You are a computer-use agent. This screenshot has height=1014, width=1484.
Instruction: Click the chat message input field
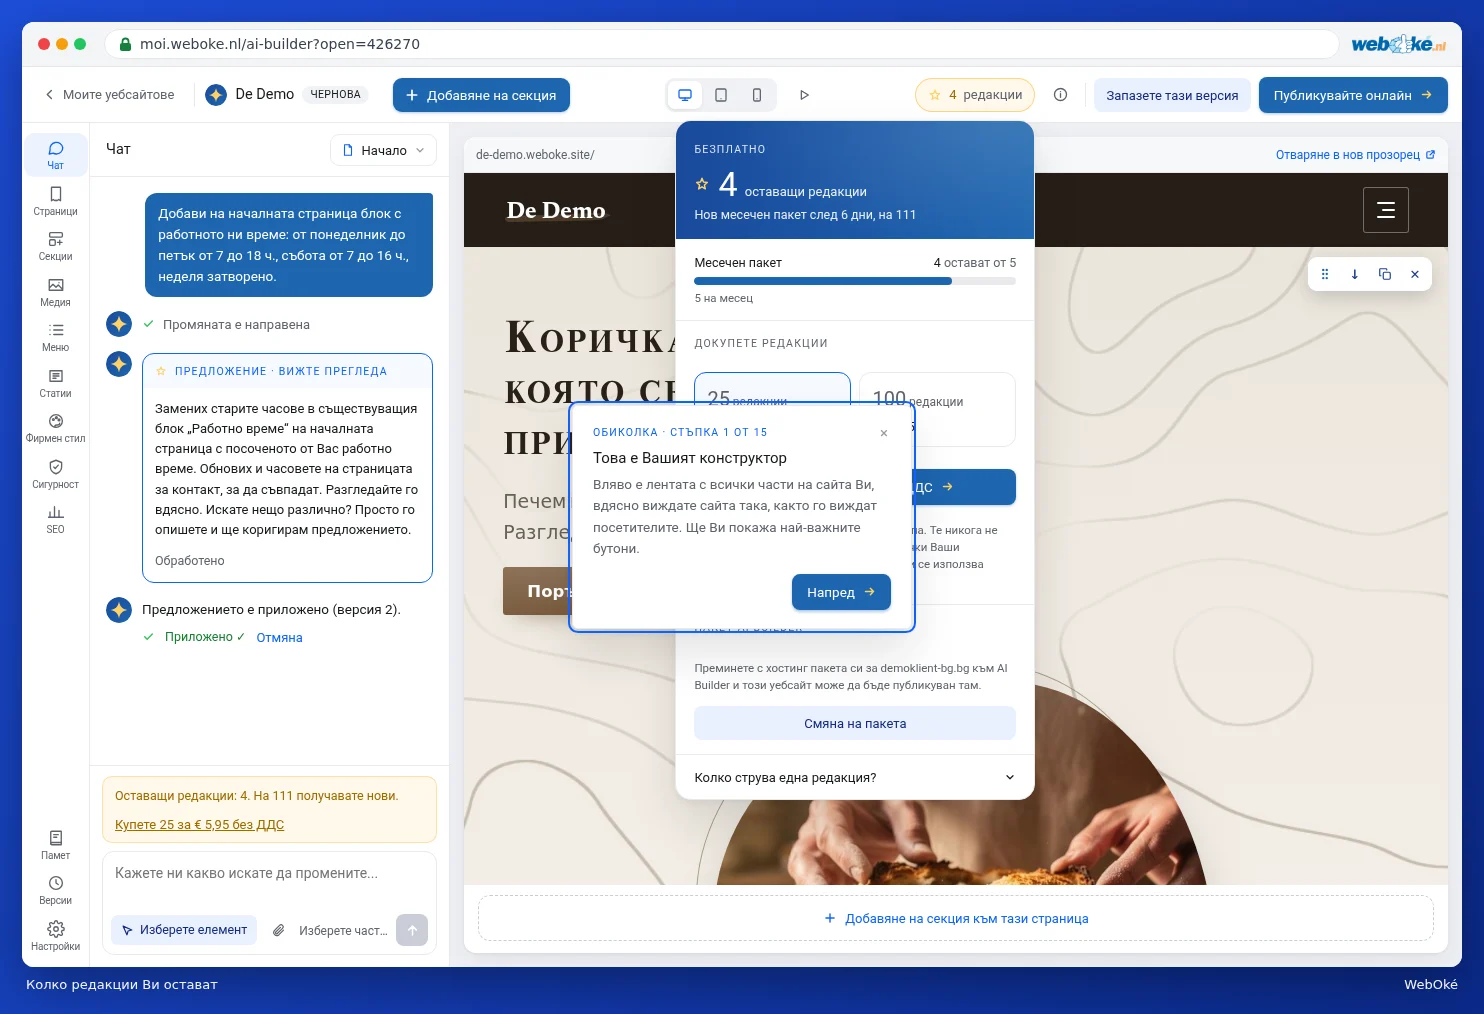point(269,874)
